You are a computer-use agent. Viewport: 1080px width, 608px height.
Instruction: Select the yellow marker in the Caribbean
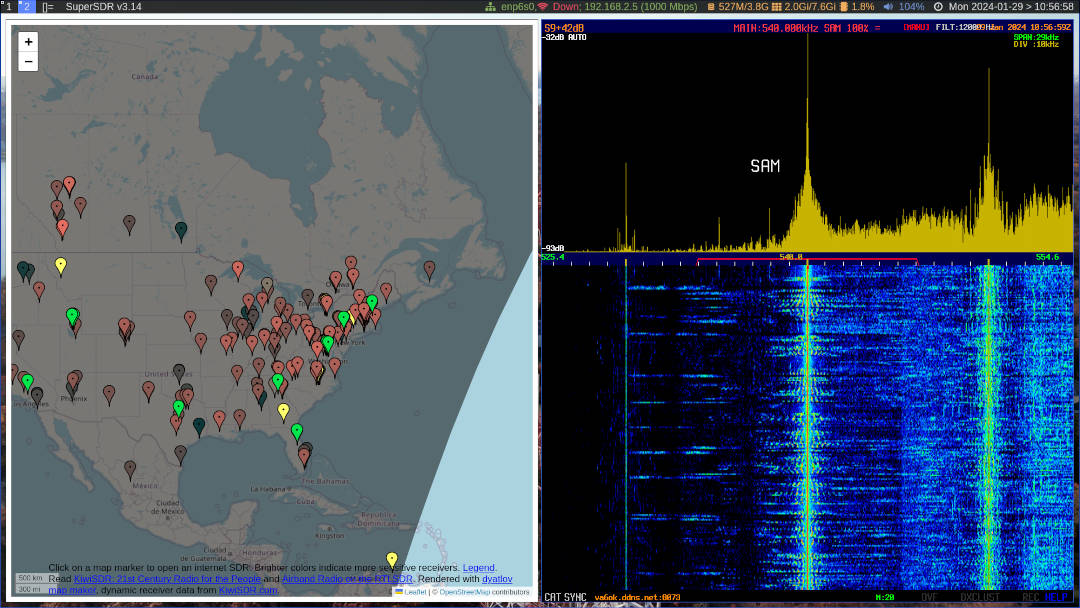click(392, 559)
